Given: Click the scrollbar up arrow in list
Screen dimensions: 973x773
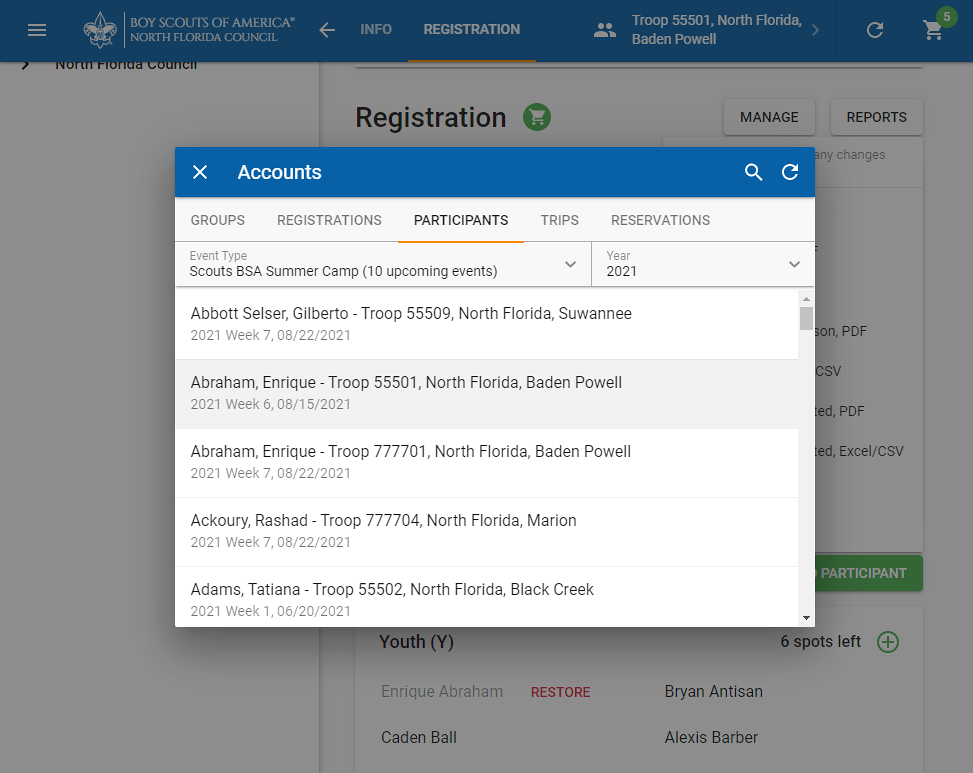Looking at the screenshot, I should (x=806, y=299).
